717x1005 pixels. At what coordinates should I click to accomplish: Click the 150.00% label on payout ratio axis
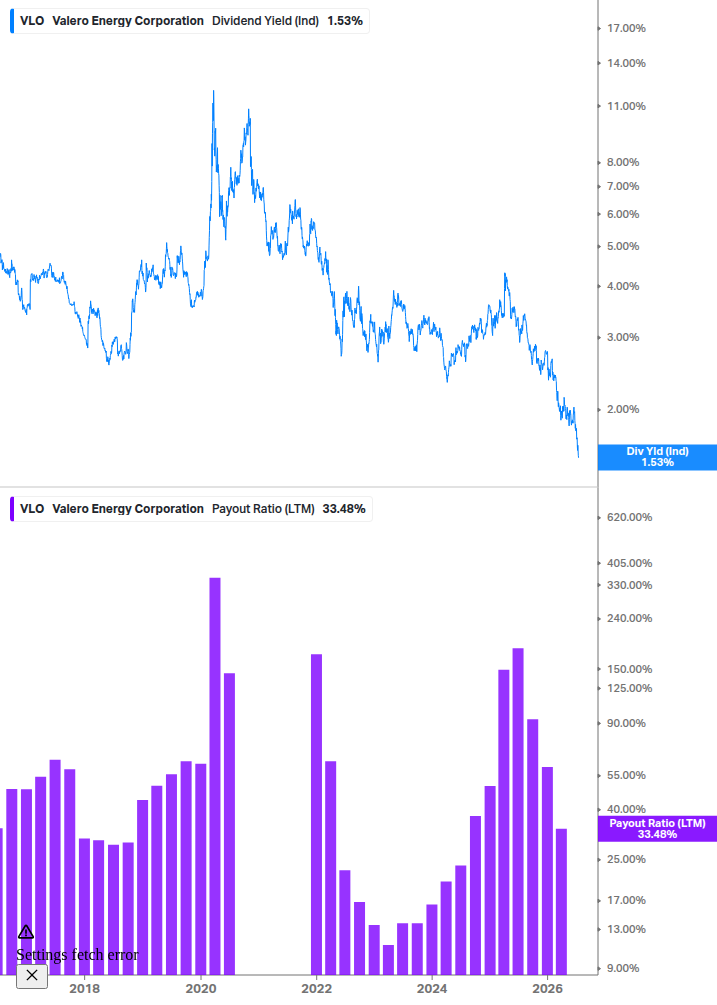(x=629, y=669)
